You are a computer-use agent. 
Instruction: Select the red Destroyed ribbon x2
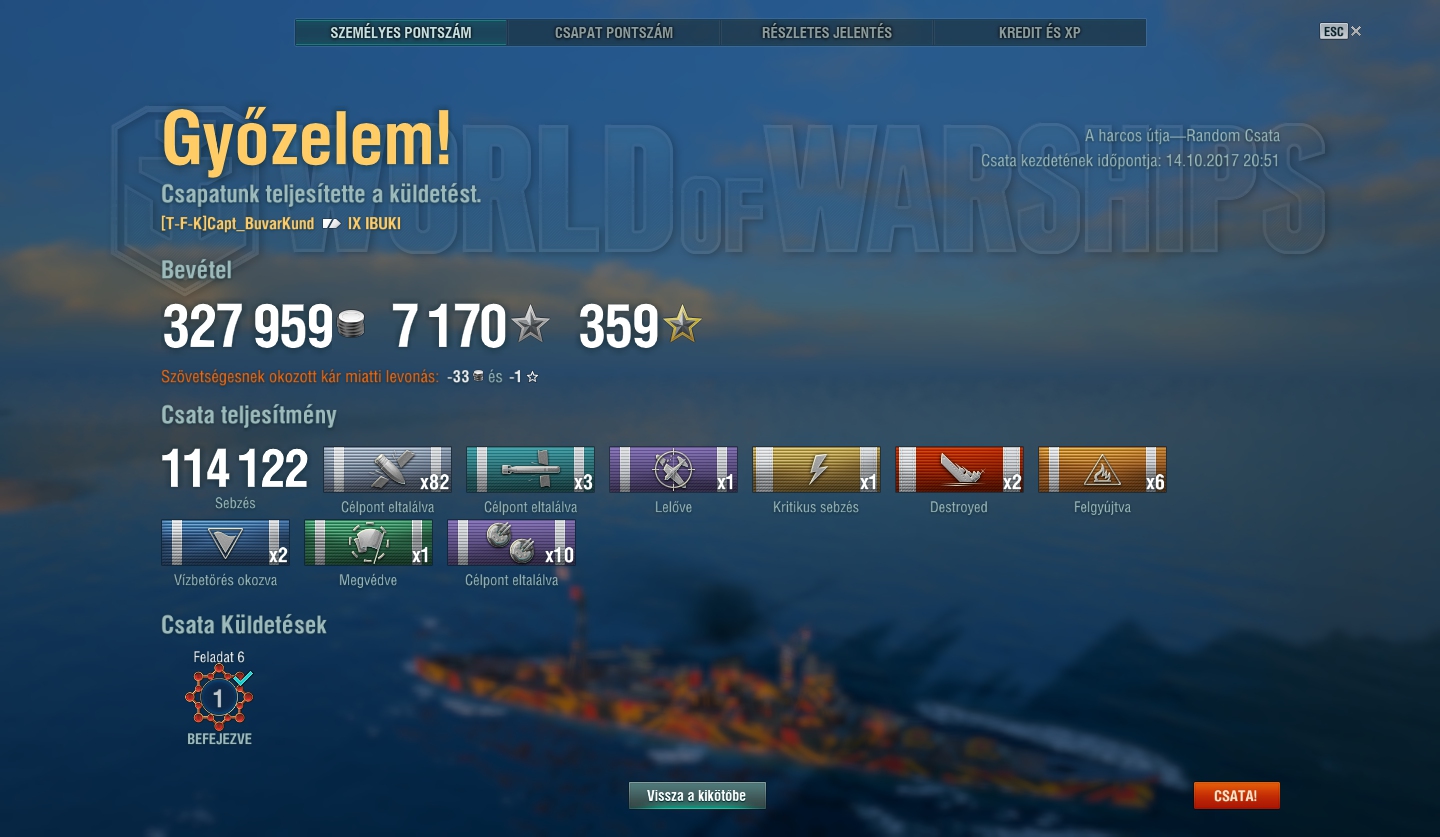coord(959,470)
